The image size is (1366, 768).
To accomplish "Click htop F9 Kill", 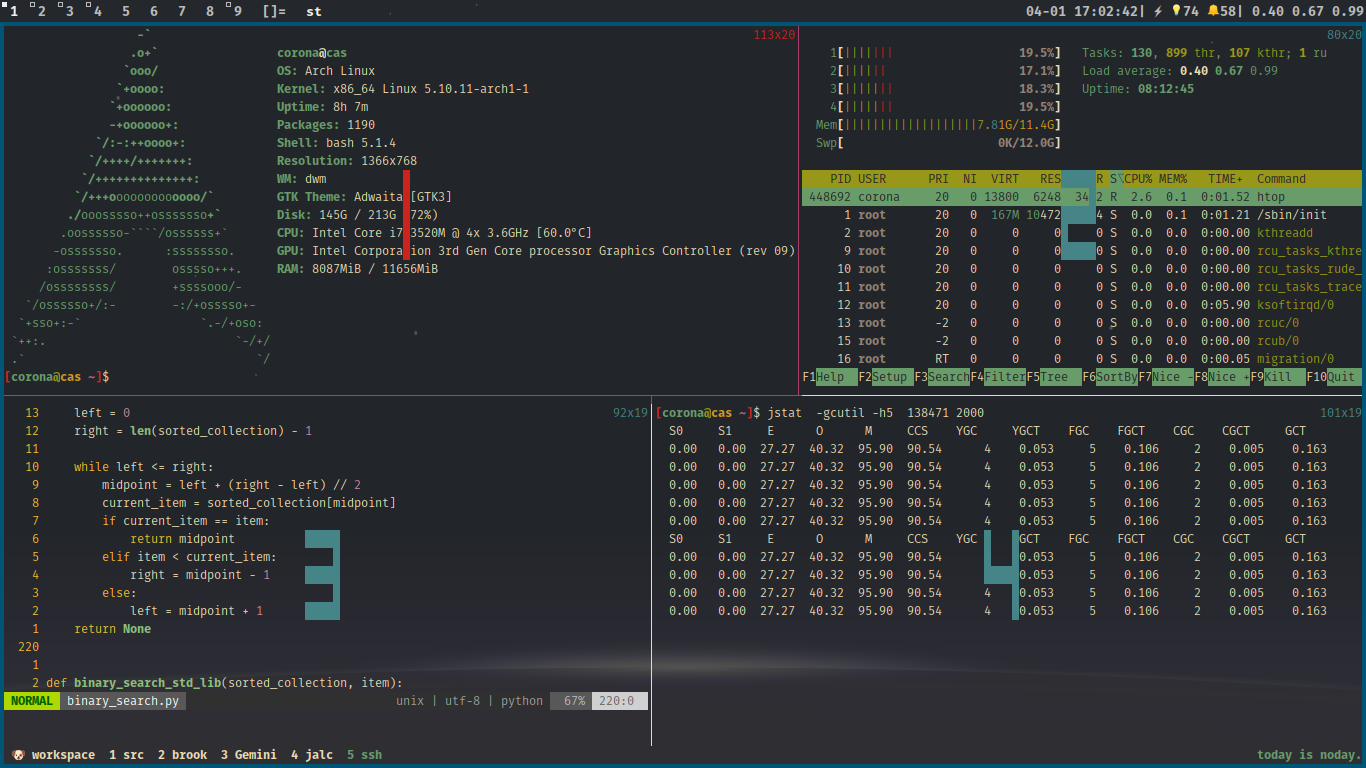I will (1277, 377).
